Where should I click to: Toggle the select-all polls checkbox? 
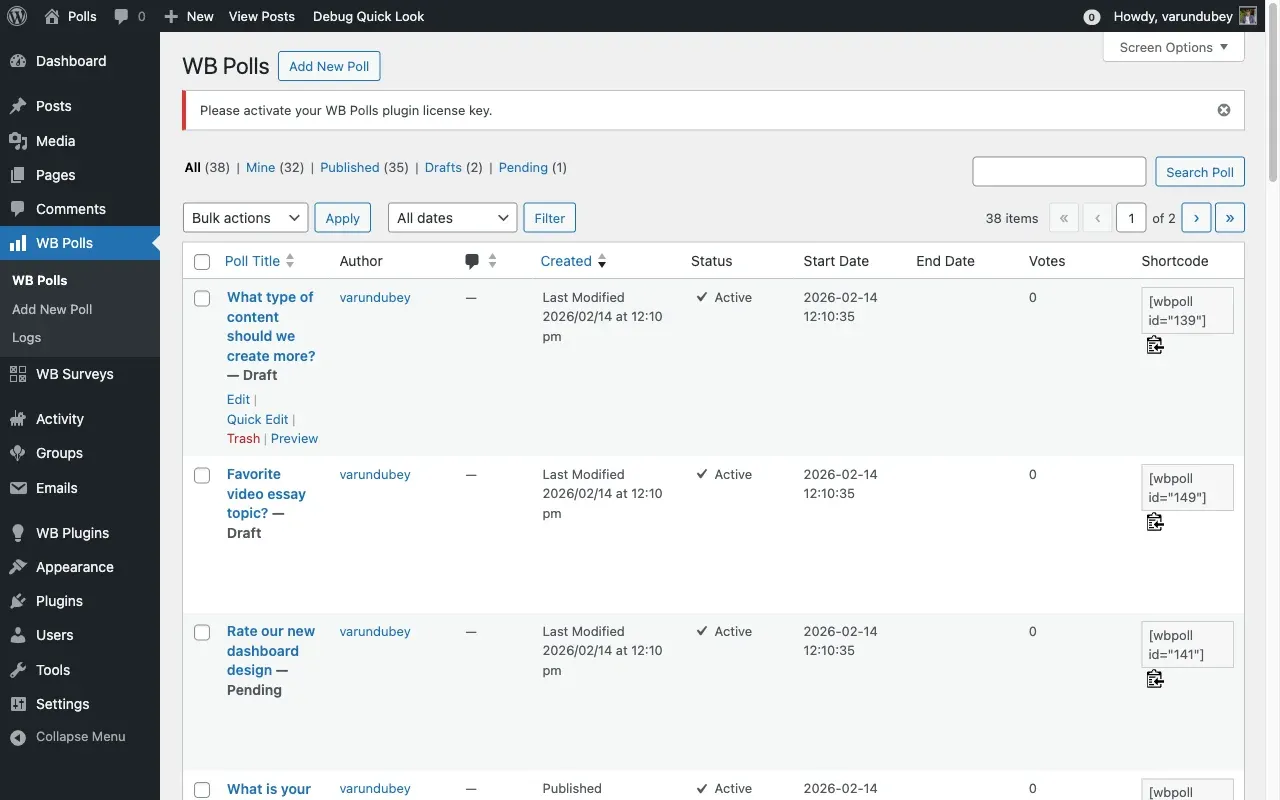202,262
